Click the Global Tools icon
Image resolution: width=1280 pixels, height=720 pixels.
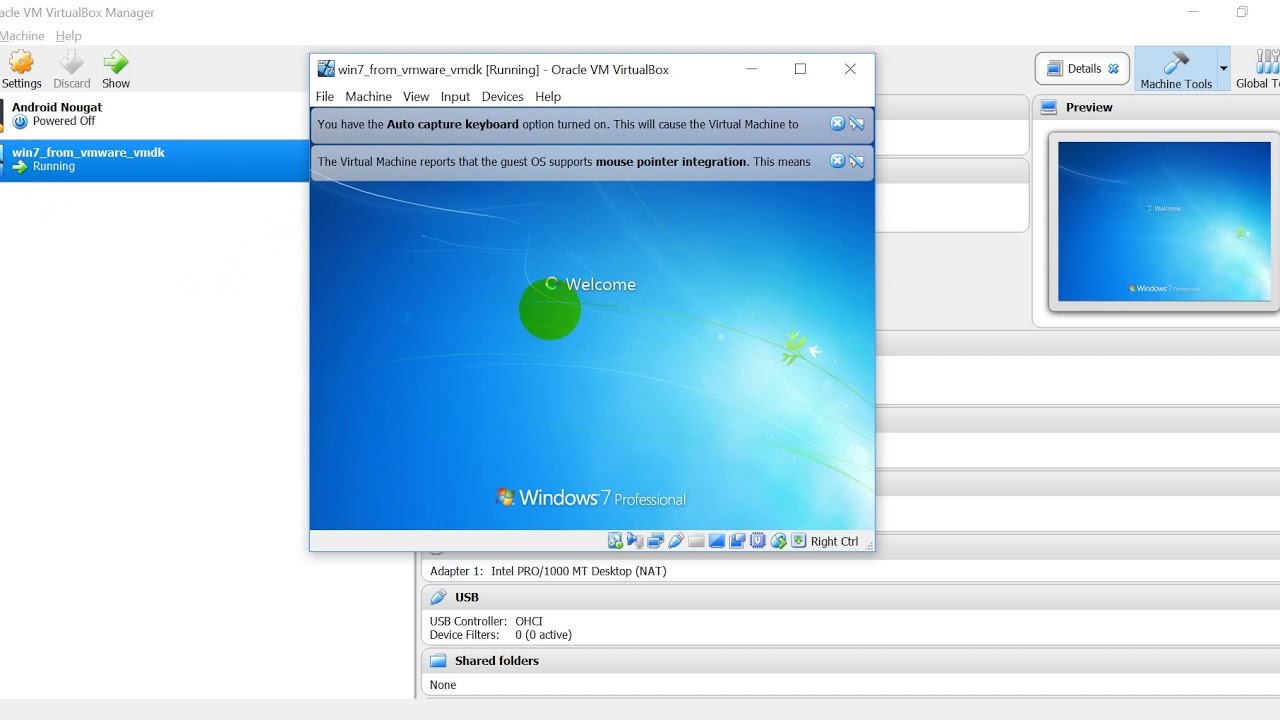click(1267, 62)
